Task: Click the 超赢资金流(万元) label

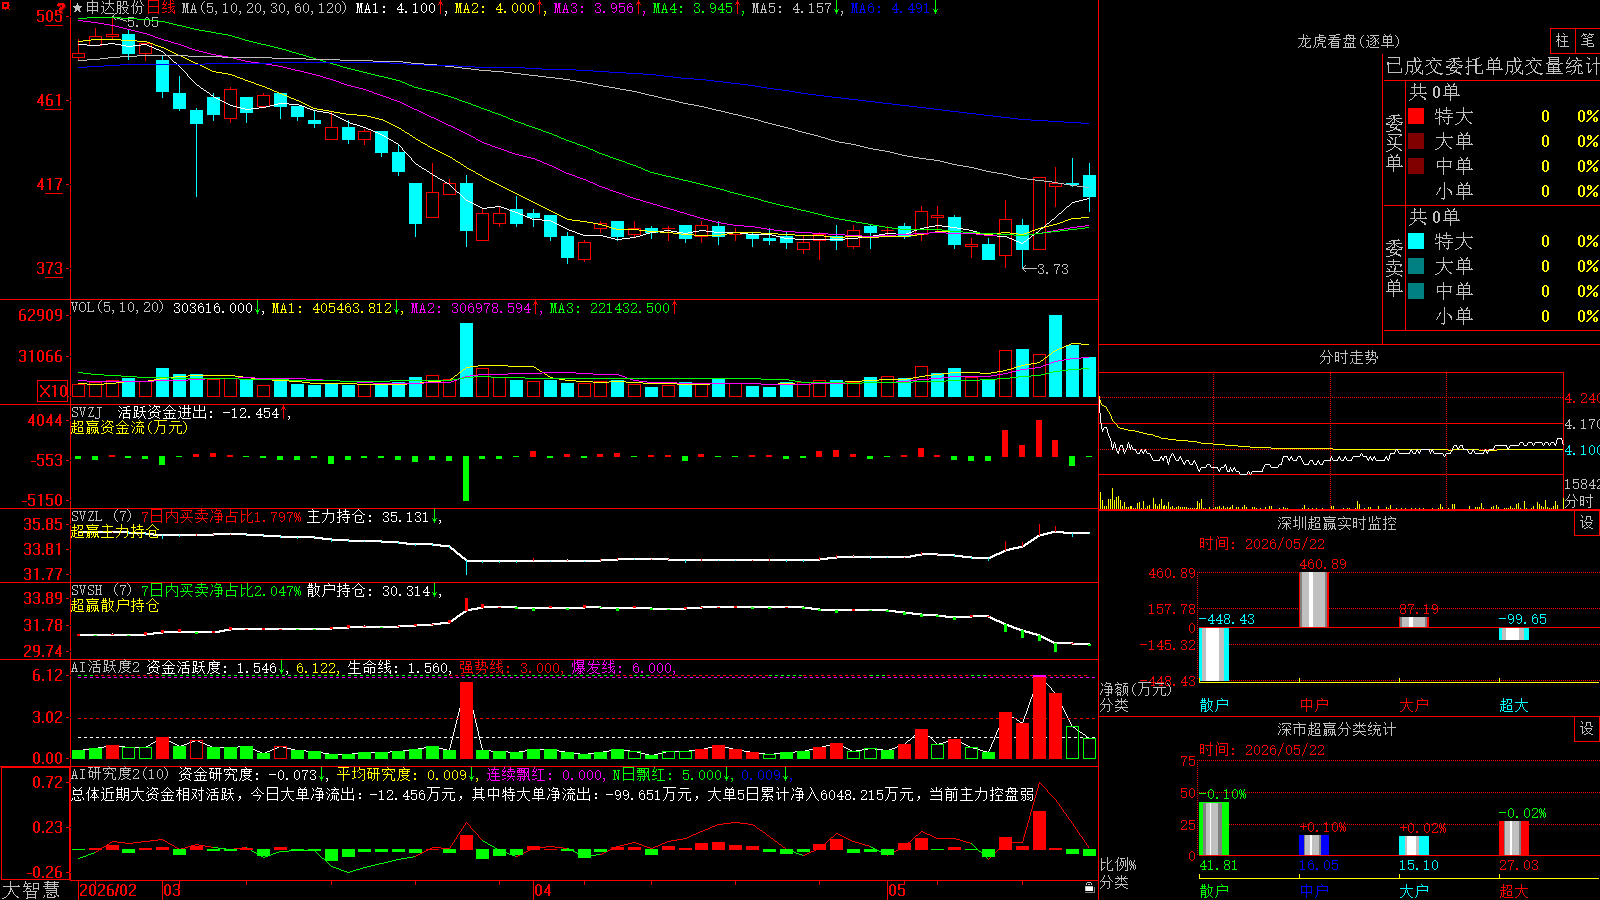Action: [x=129, y=427]
